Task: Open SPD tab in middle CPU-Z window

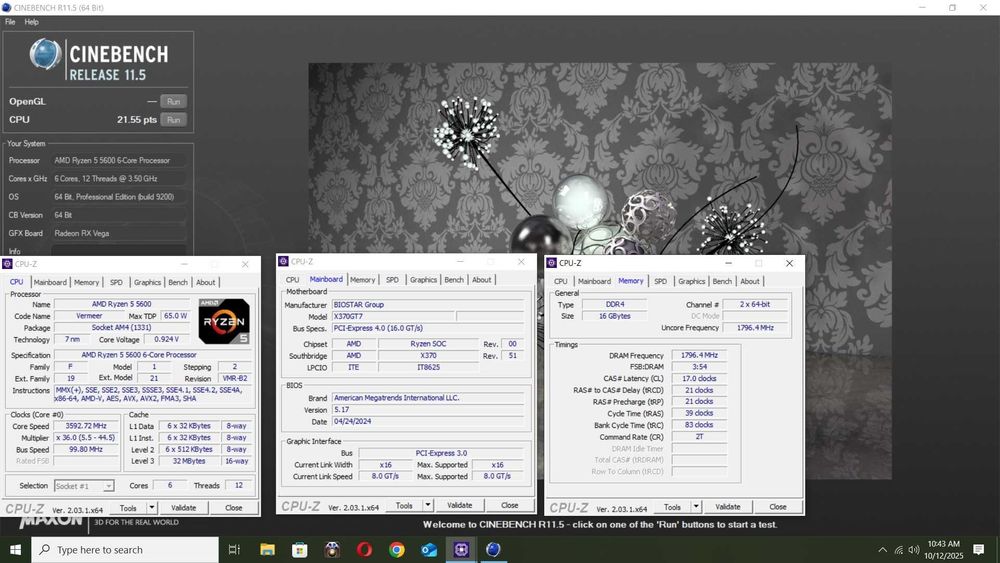Action: pos(392,279)
